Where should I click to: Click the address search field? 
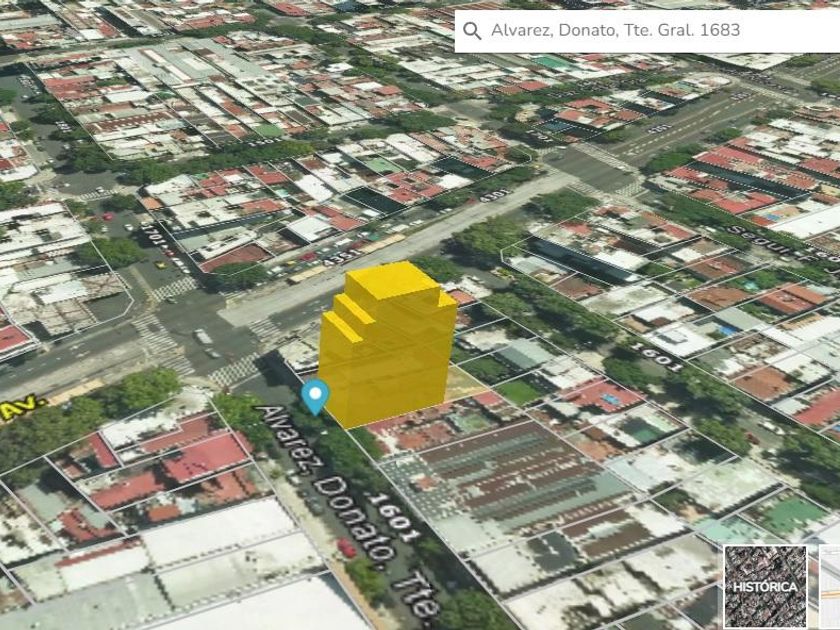(647, 31)
